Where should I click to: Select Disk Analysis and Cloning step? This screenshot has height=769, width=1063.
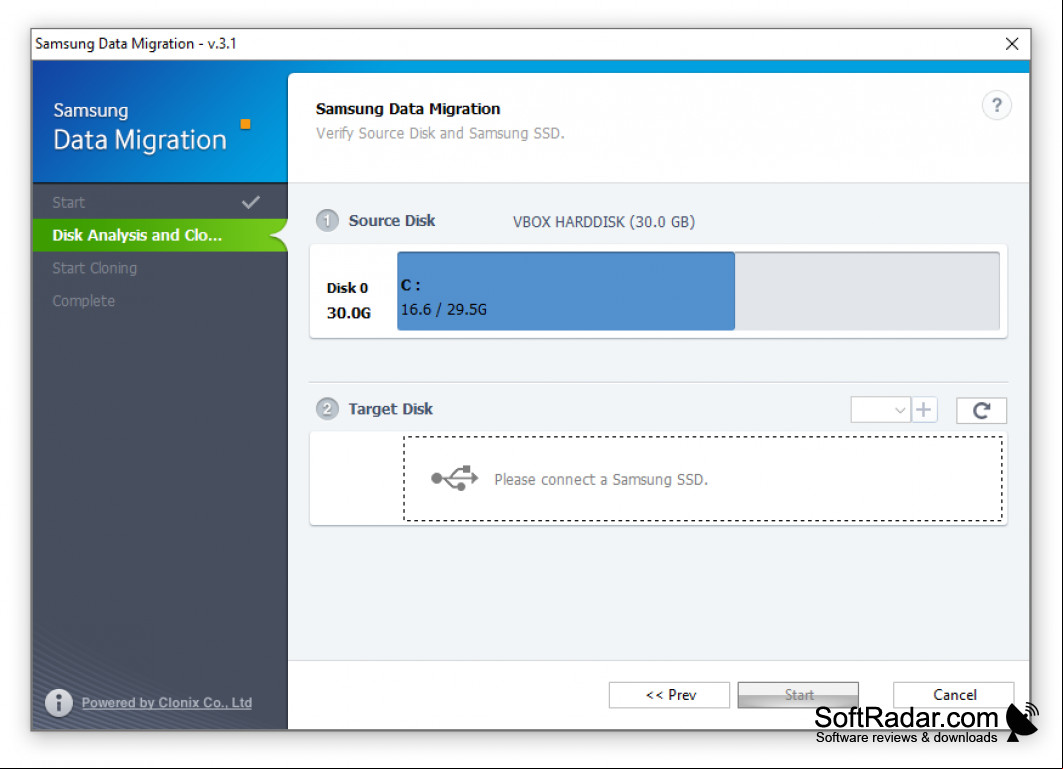tap(160, 235)
